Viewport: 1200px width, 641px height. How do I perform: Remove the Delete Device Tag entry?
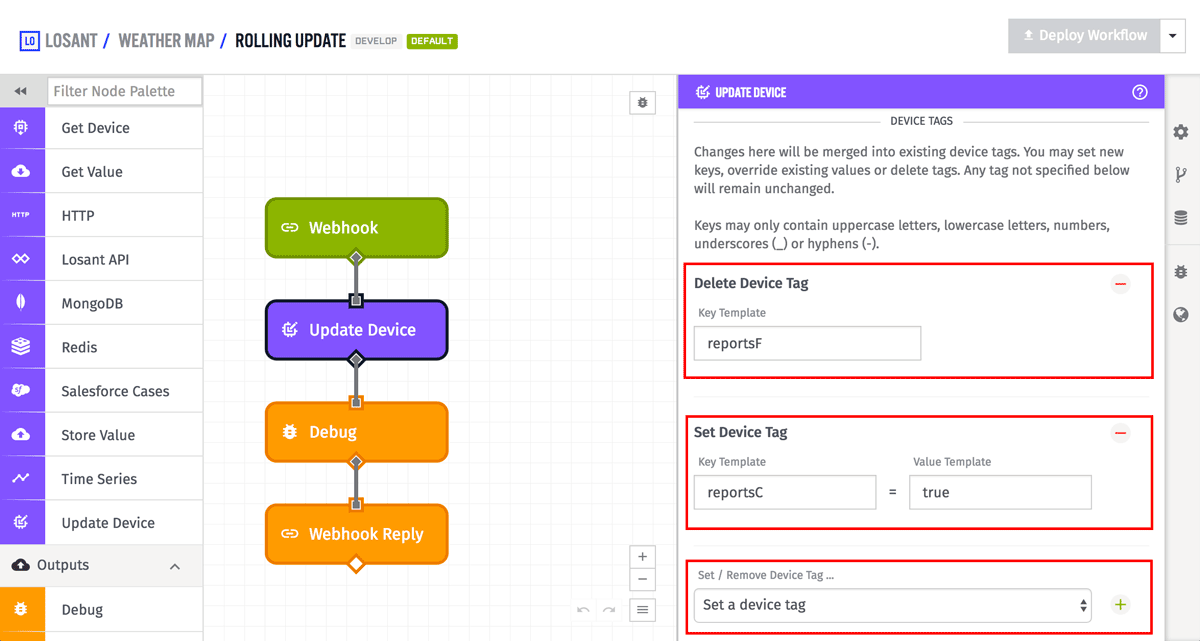pyautogui.click(x=1121, y=284)
